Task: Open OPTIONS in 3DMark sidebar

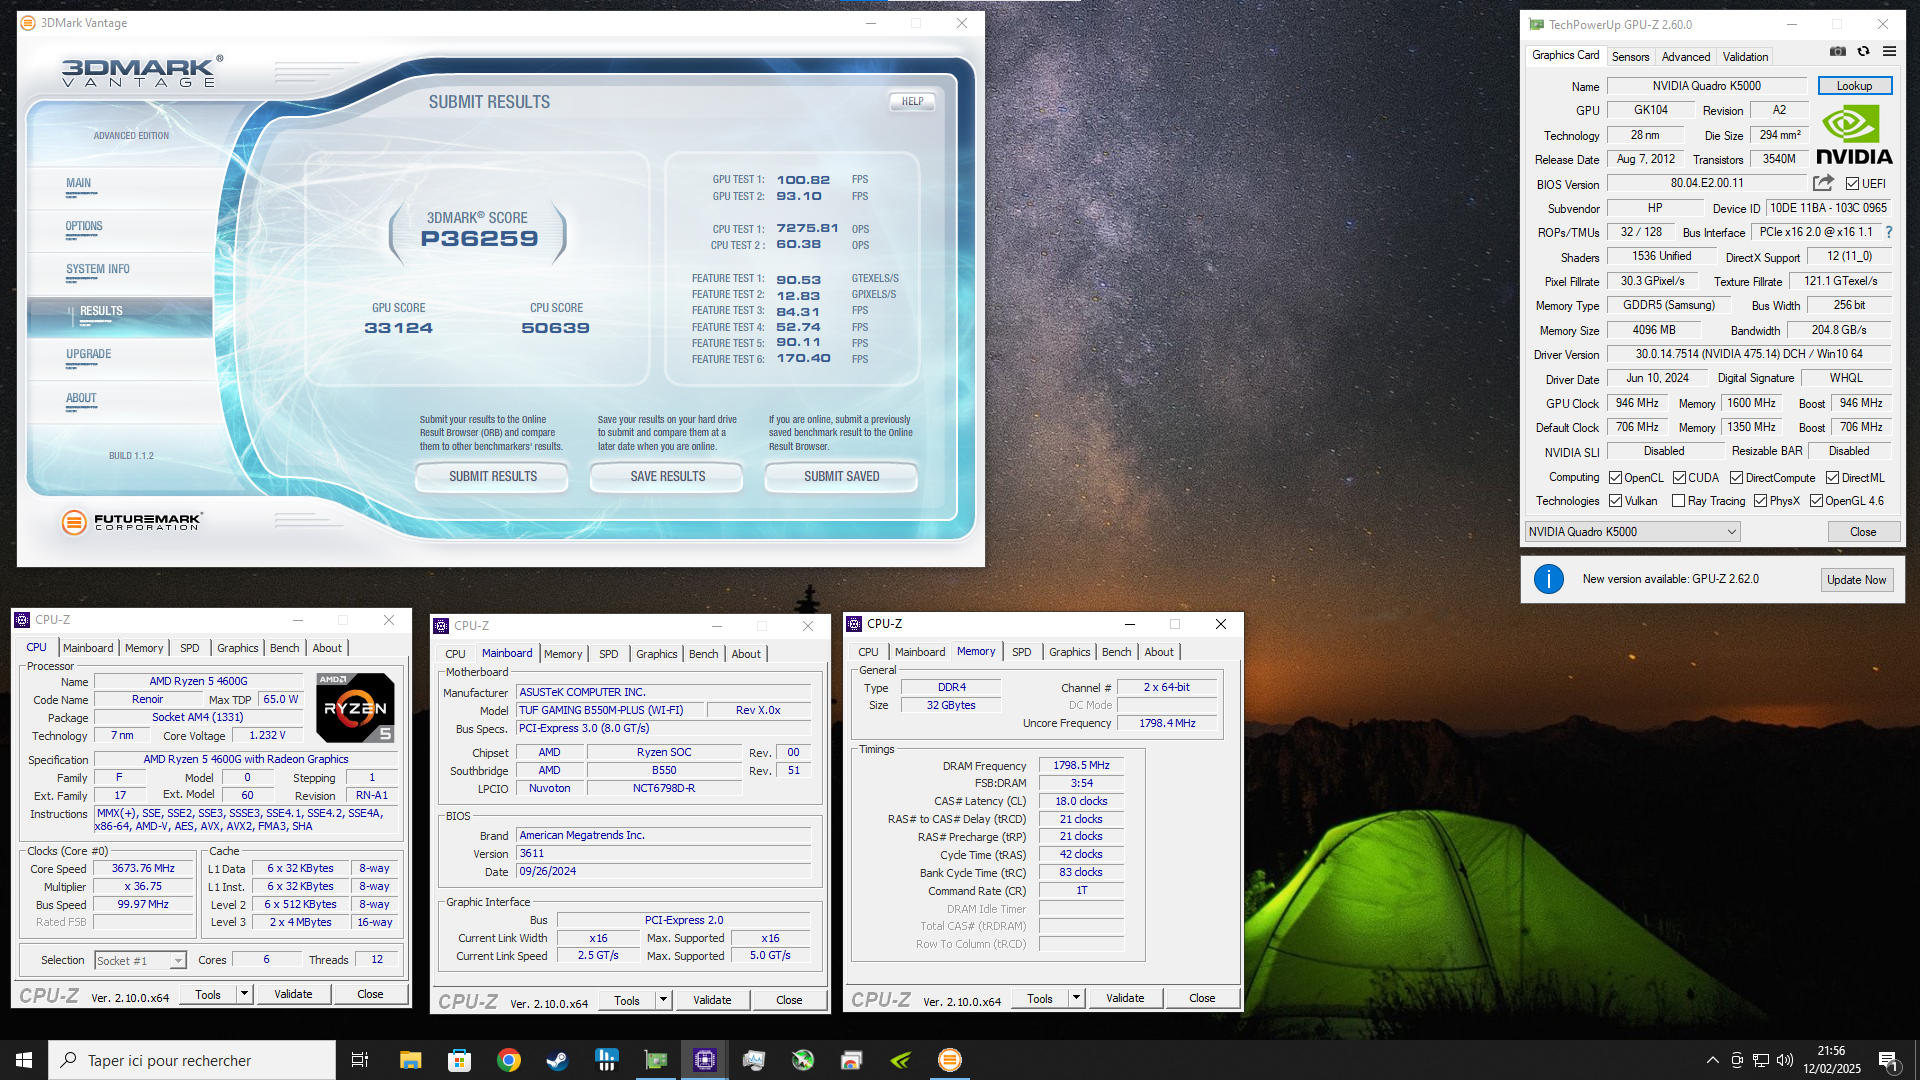Action: (84, 226)
